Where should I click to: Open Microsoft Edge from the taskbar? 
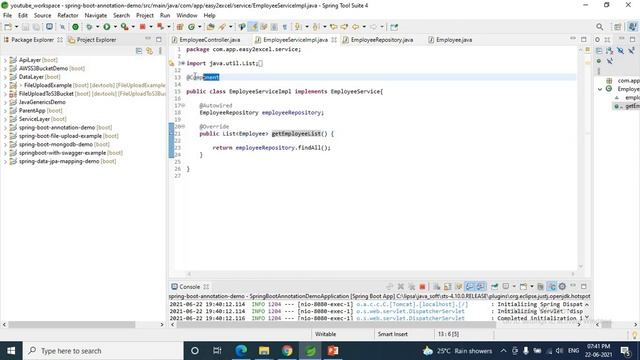tap(241, 351)
